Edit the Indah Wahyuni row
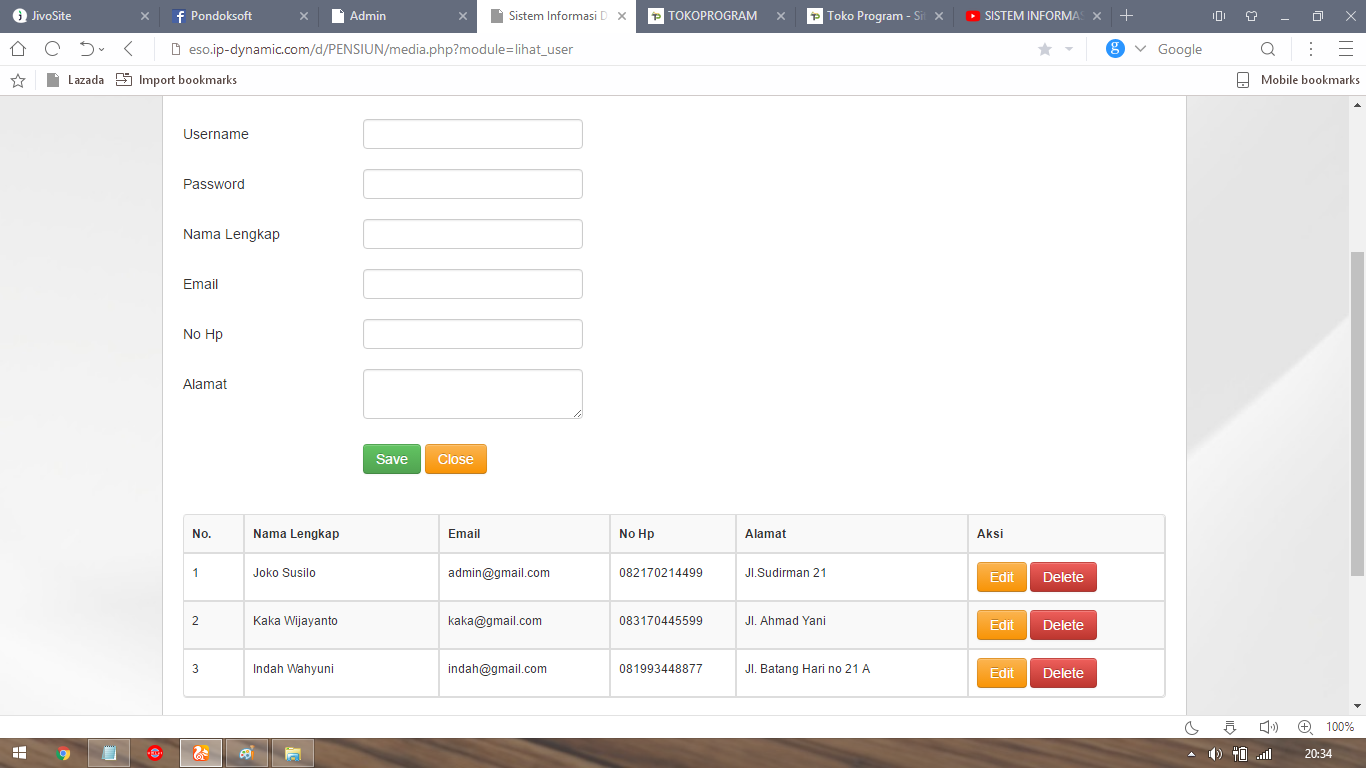This screenshot has height=768, width=1366. 1002,673
